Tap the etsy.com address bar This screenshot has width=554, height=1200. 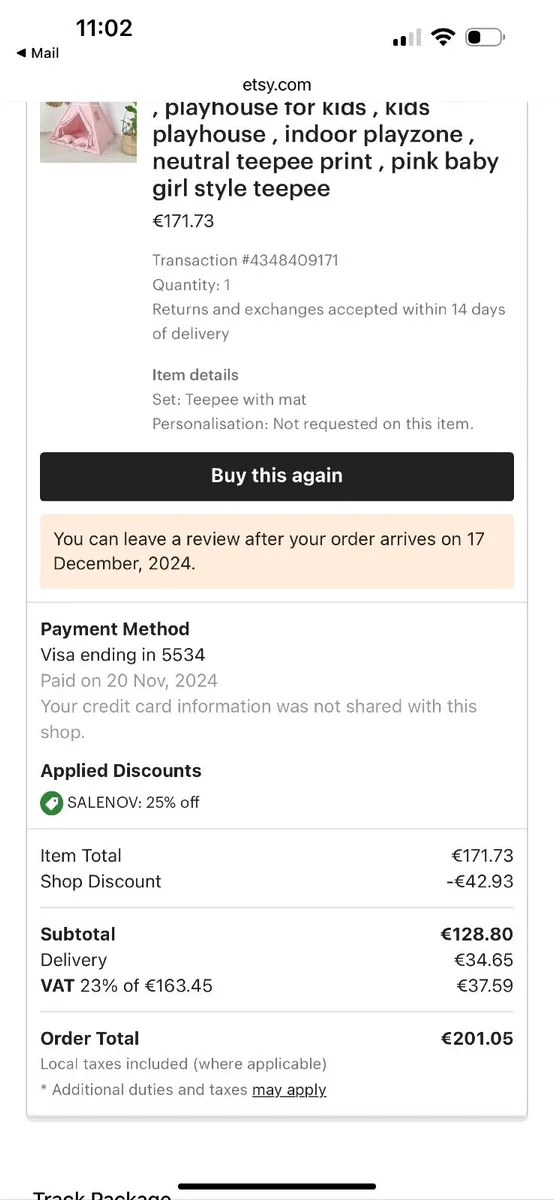[x=277, y=85]
